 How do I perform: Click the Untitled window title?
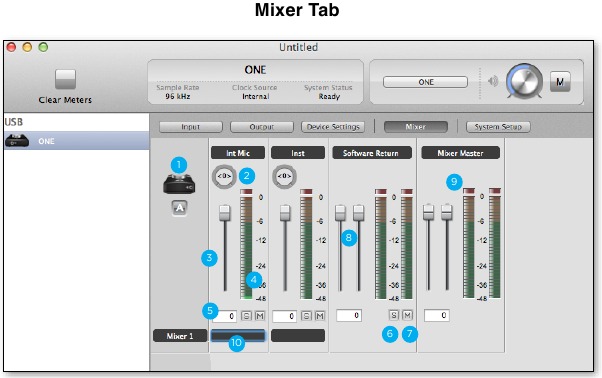298,47
